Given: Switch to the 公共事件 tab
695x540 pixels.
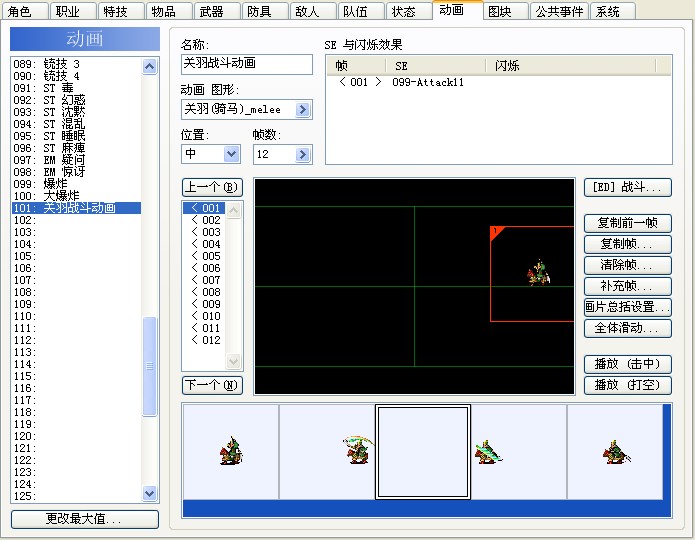Looking at the screenshot, I should (x=559, y=11).
